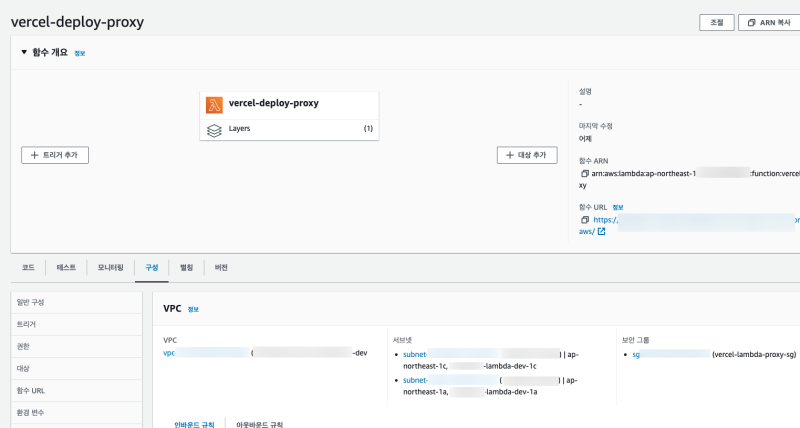Image resolution: width=800 pixels, height=428 pixels.
Task: Click vercel-deploy-proxy name in function box
Action: 273,103
